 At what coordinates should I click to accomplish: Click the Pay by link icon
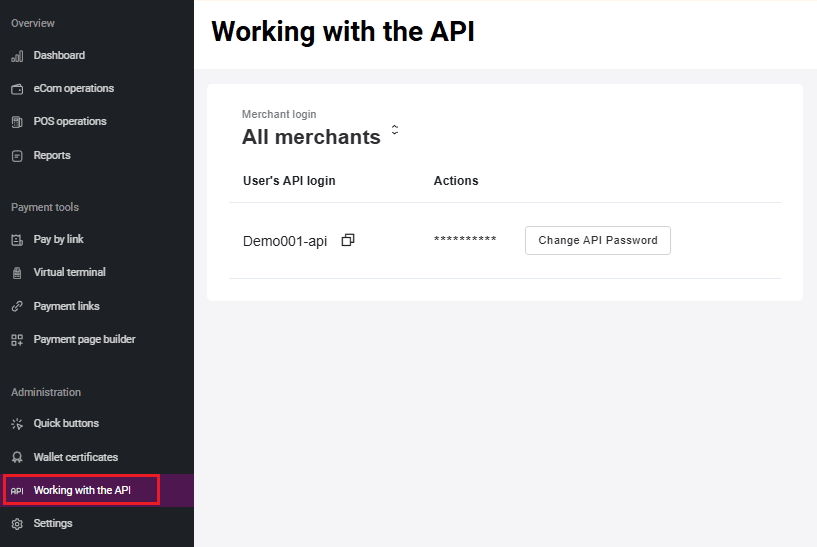tap(17, 240)
